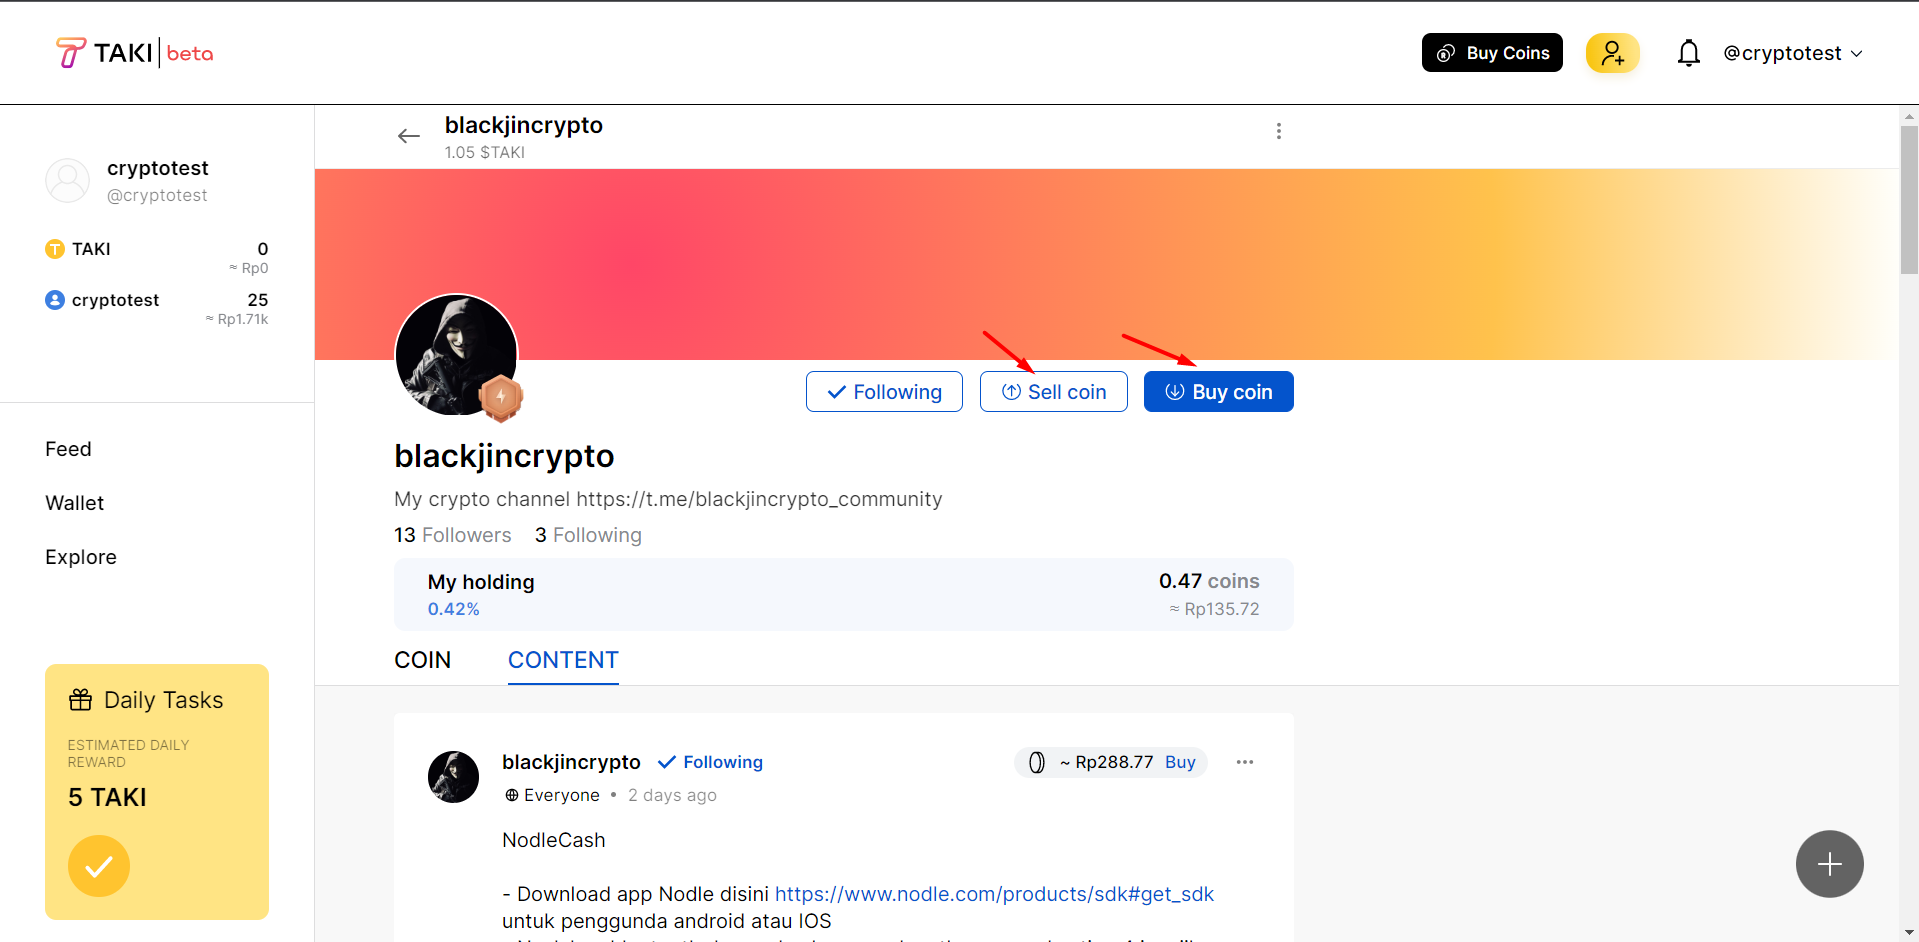Click the My holding 0.42% value
1919x942 pixels.
coord(454,609)
